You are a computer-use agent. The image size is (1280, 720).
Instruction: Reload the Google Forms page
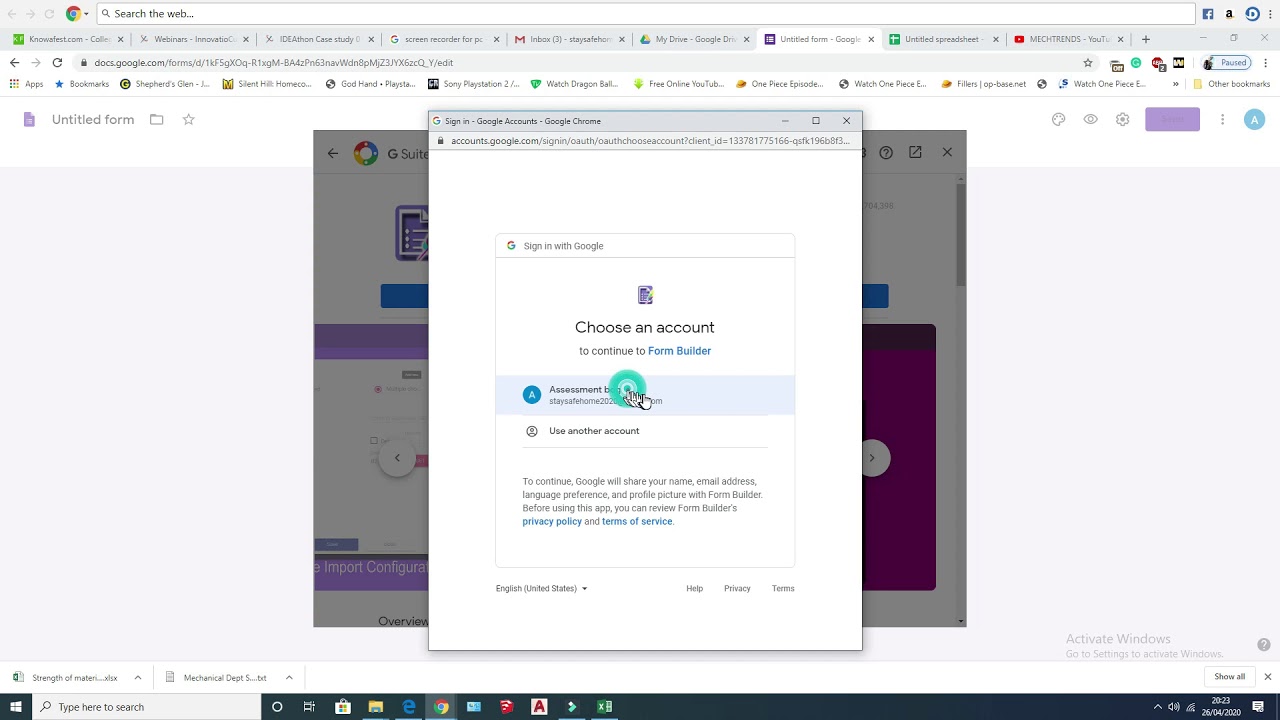(x=57, y=62)
